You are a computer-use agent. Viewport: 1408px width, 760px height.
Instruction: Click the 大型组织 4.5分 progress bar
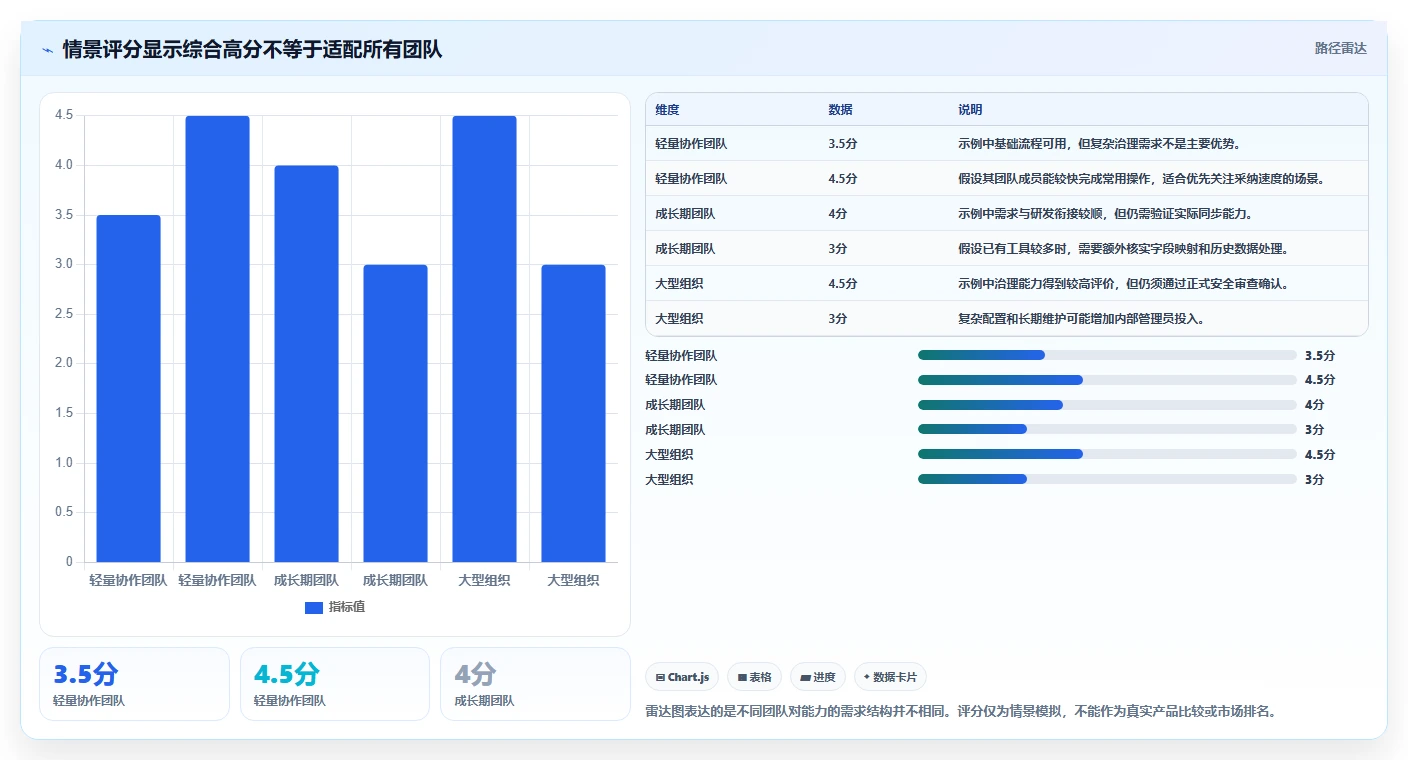1107,455
